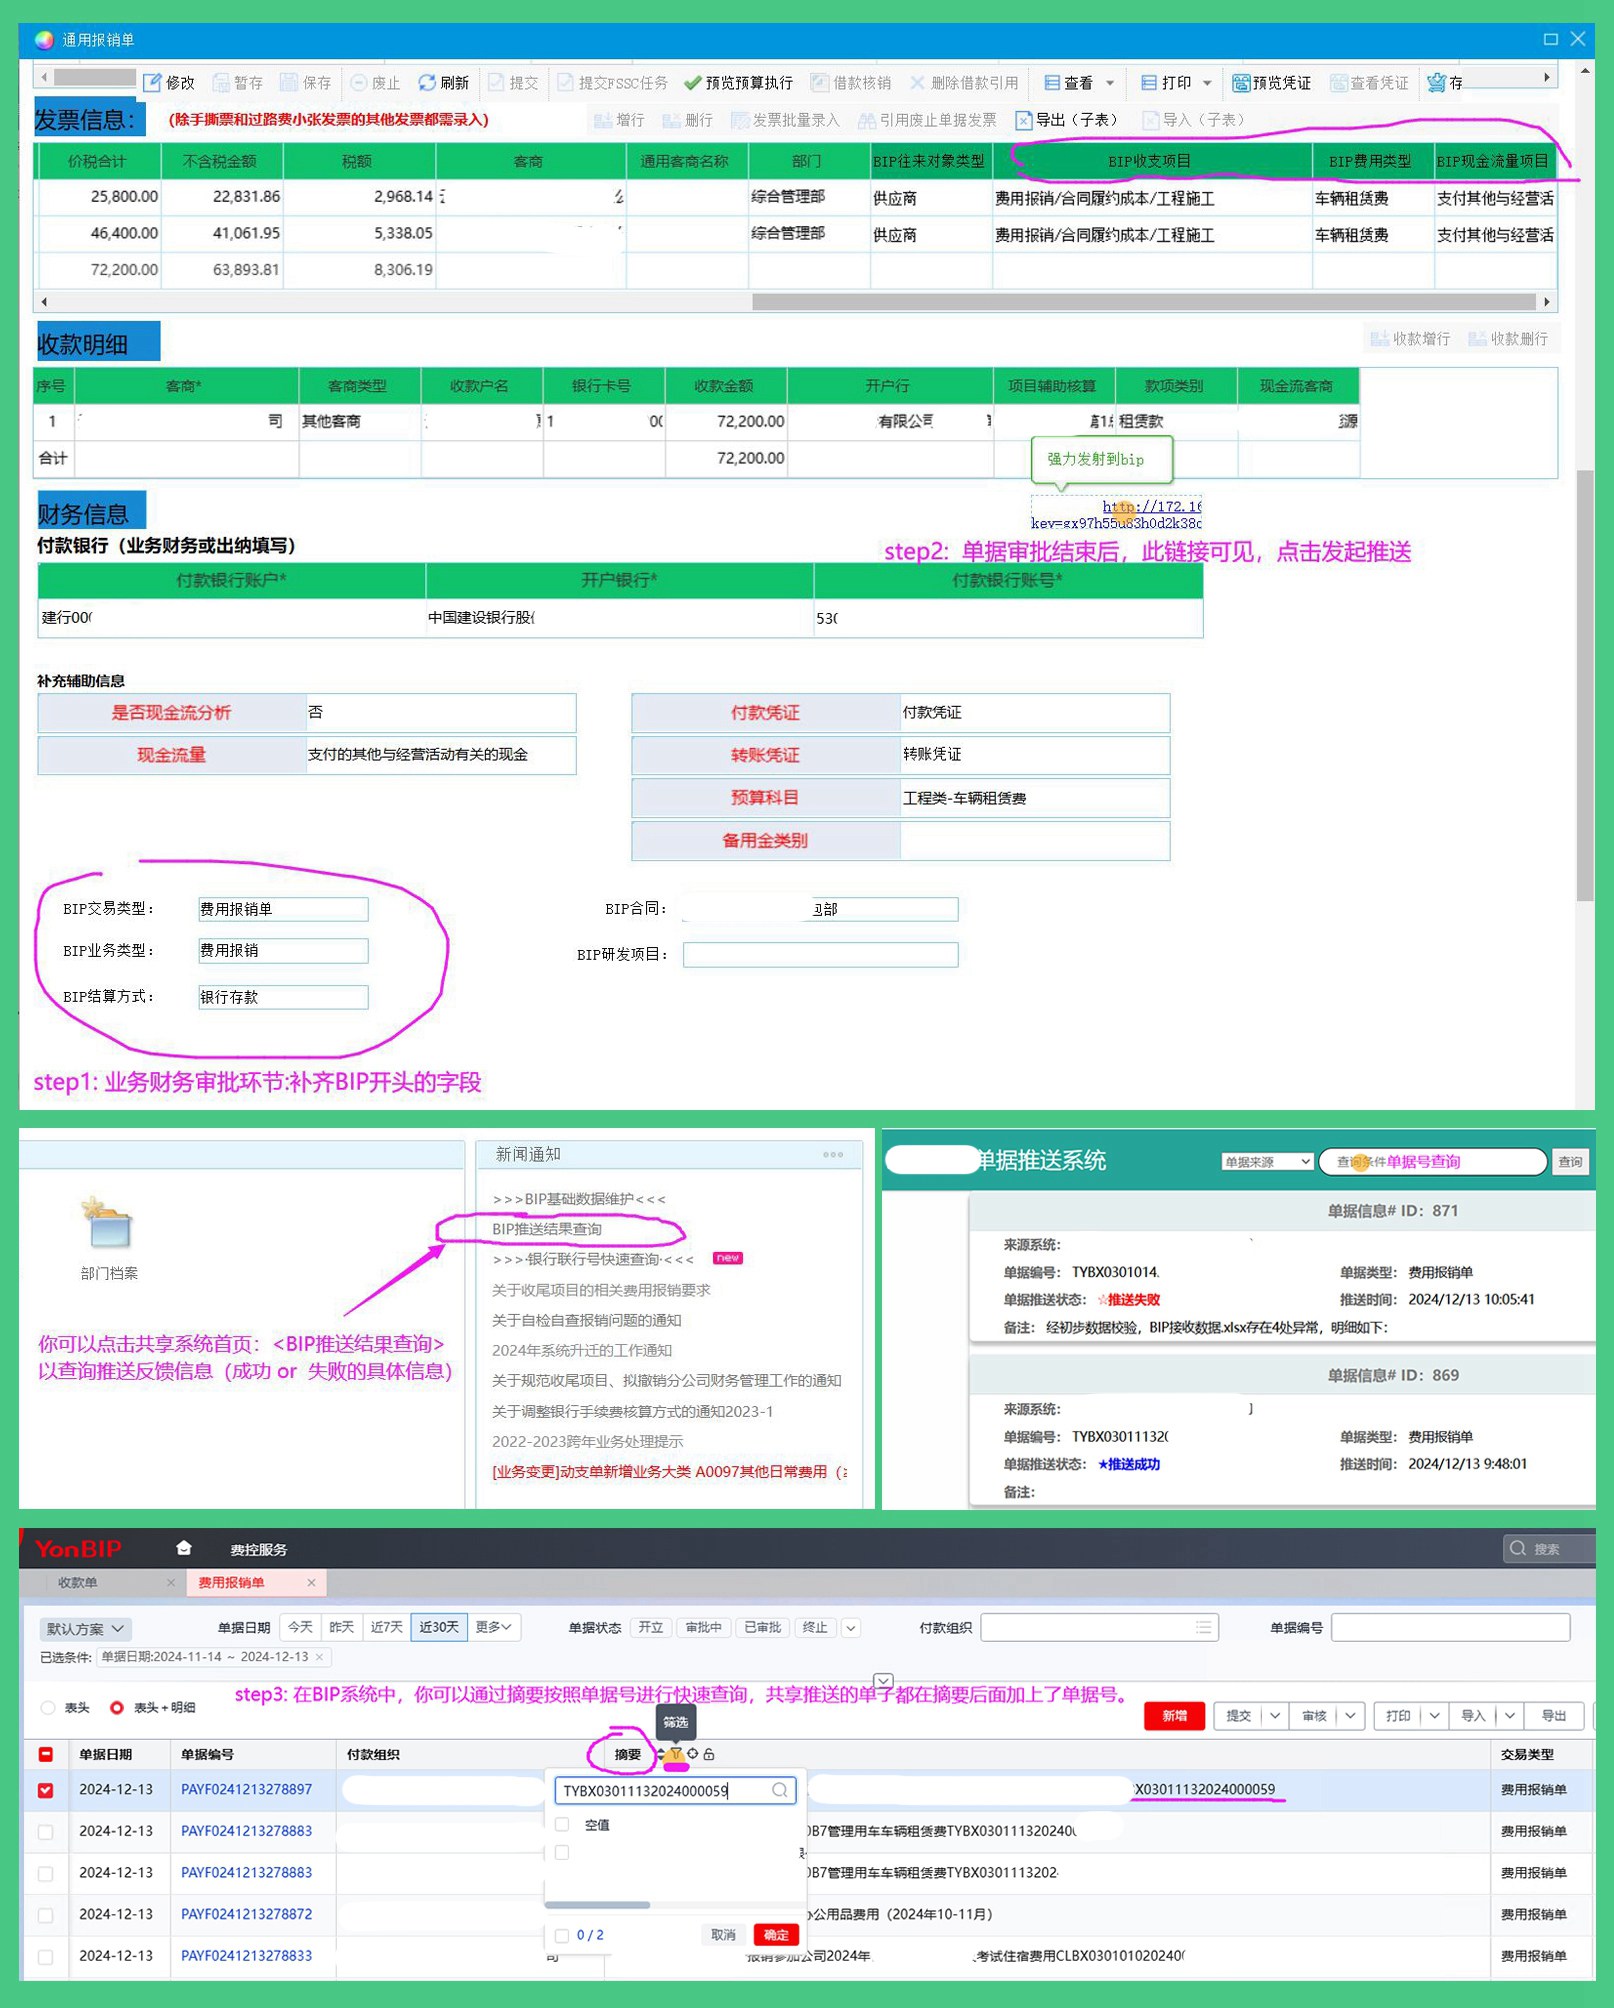Switch to the 收款单 tab
Viewport: 1614px width, 2008px height.
tap(78, 1582)
